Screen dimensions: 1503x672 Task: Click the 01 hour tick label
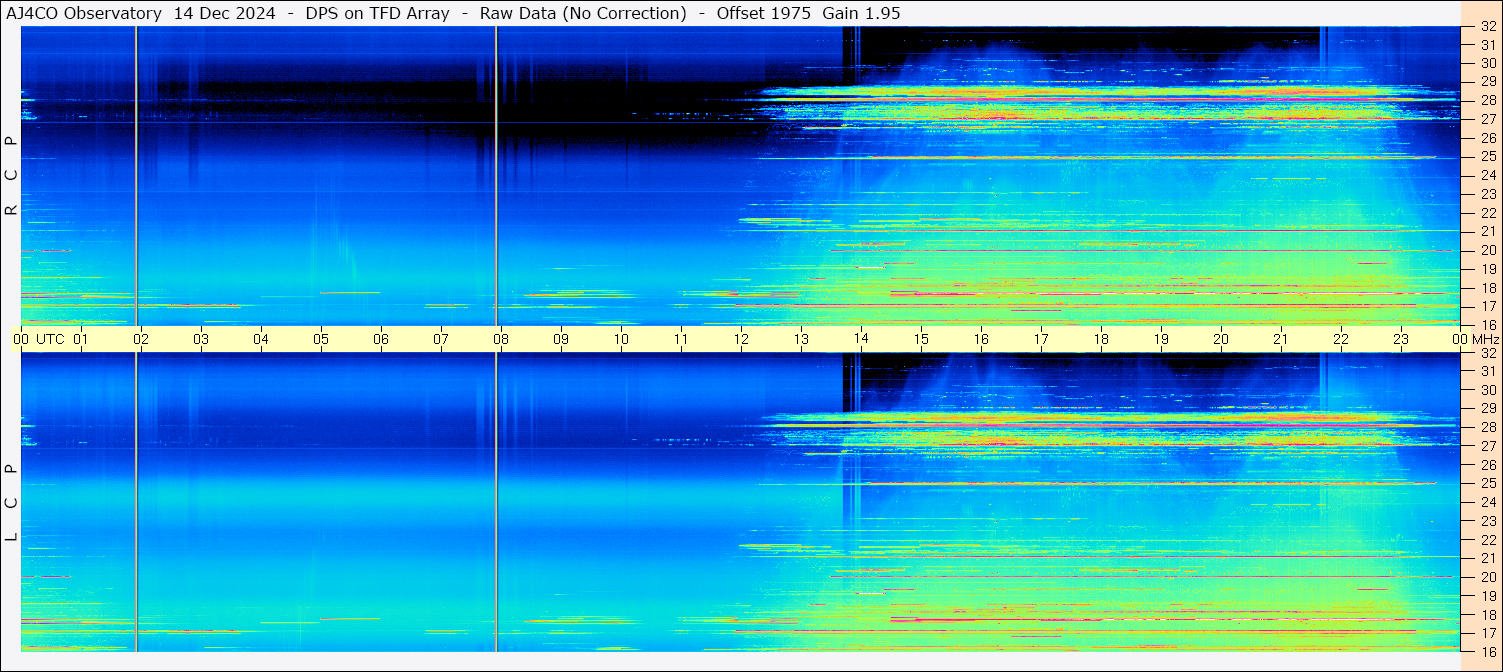81,339
